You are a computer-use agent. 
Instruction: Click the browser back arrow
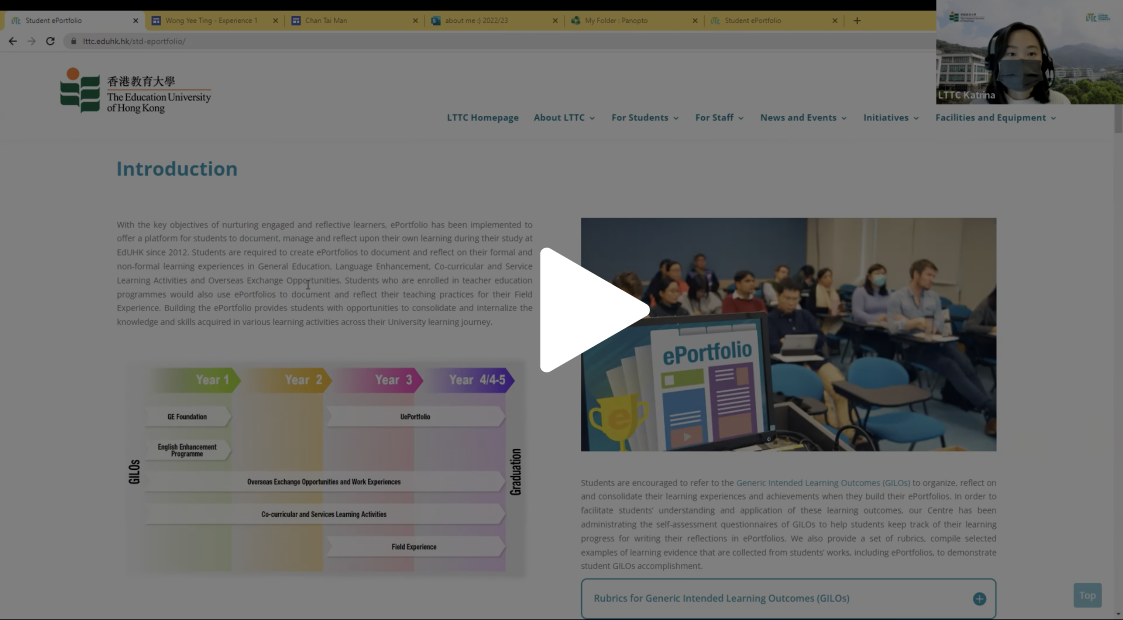13,41
